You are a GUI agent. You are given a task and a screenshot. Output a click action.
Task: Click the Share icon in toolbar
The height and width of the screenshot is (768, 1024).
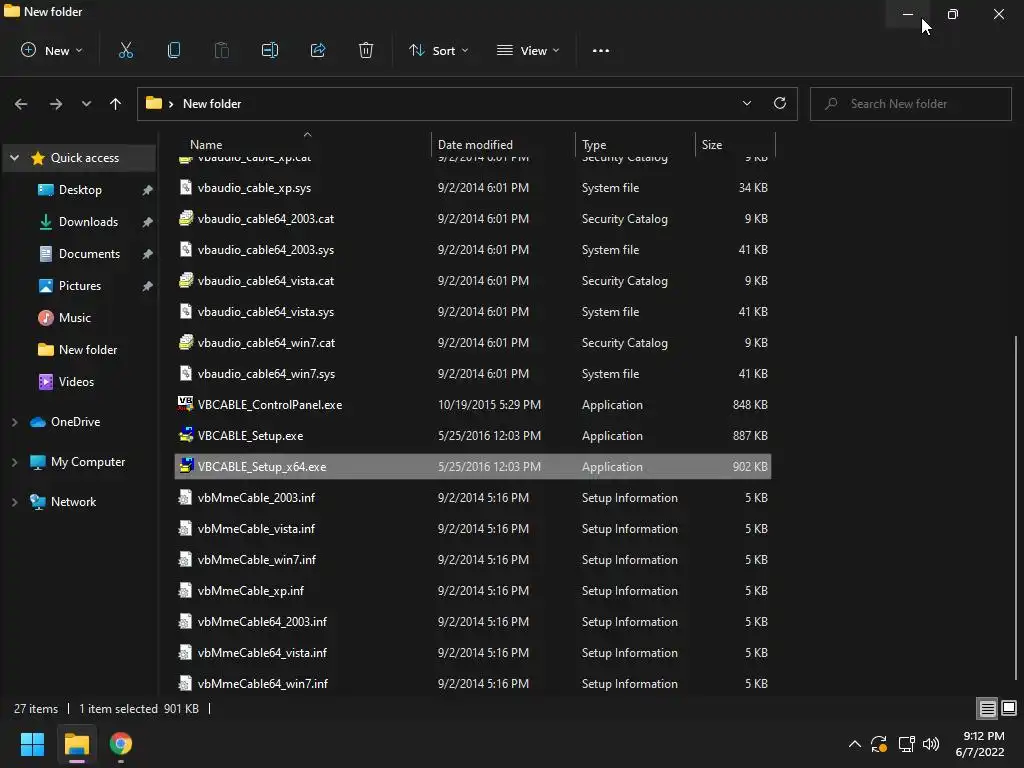318,50
